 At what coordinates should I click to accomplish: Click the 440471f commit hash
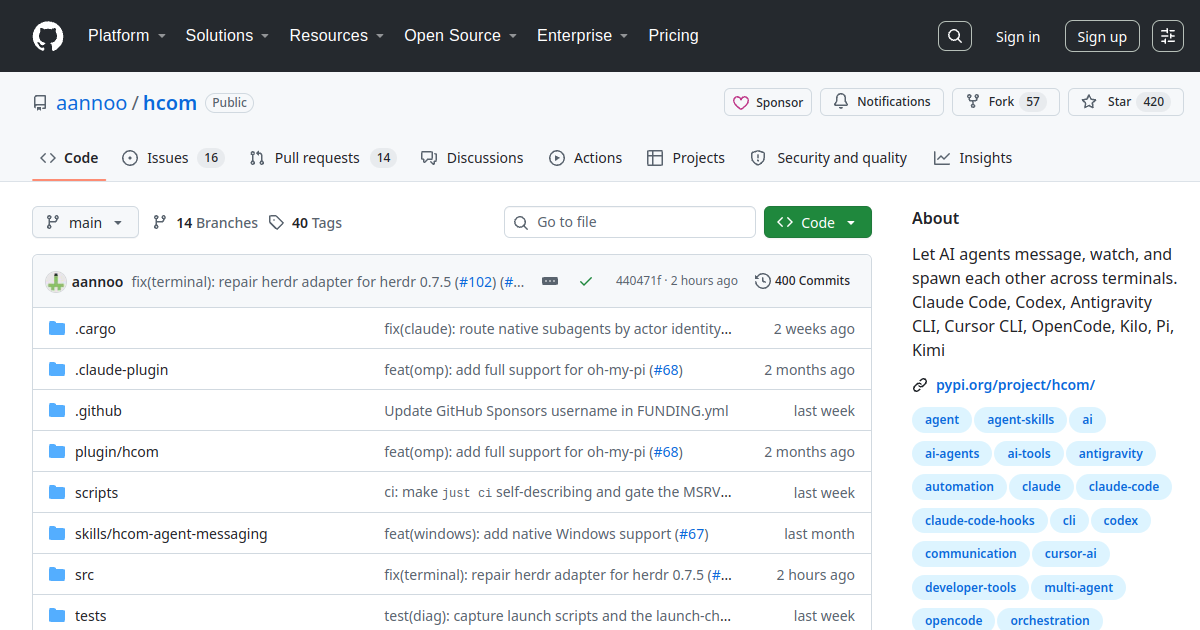coord(638,281)
